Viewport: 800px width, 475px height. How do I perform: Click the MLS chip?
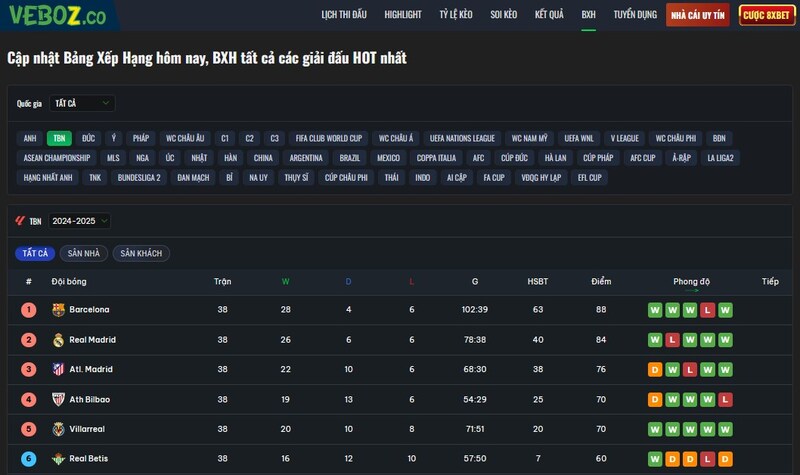point(113,158)
